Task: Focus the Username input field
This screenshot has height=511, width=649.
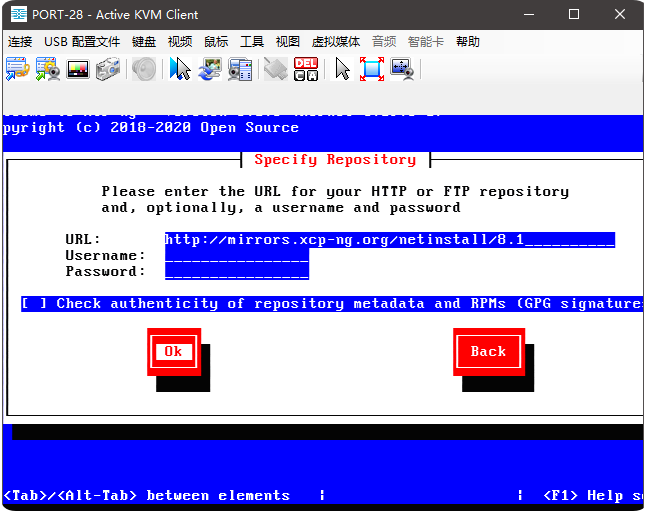Action: tap(237, 256)
